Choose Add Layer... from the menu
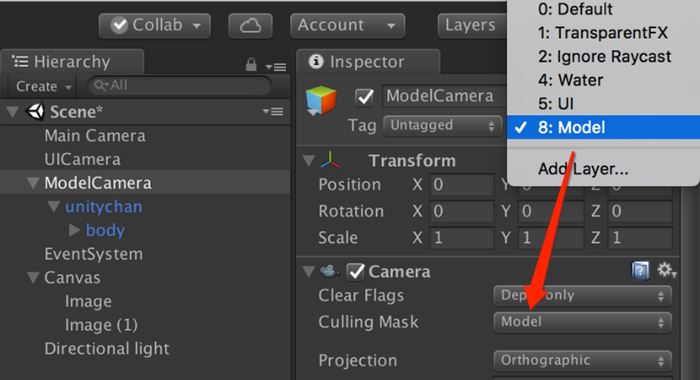The height and width of the screenshot is (380, 700). click(583, 169)
